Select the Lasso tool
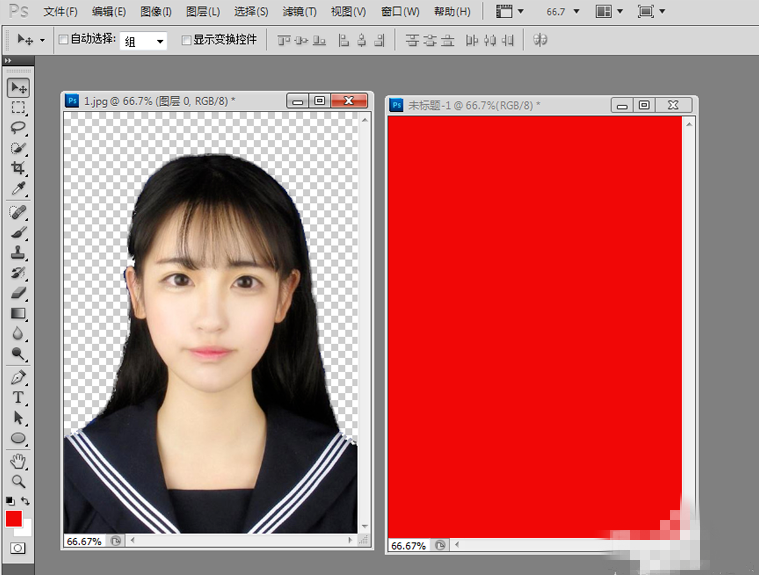This screenshot has height=575, width=759. click(18, 127)
